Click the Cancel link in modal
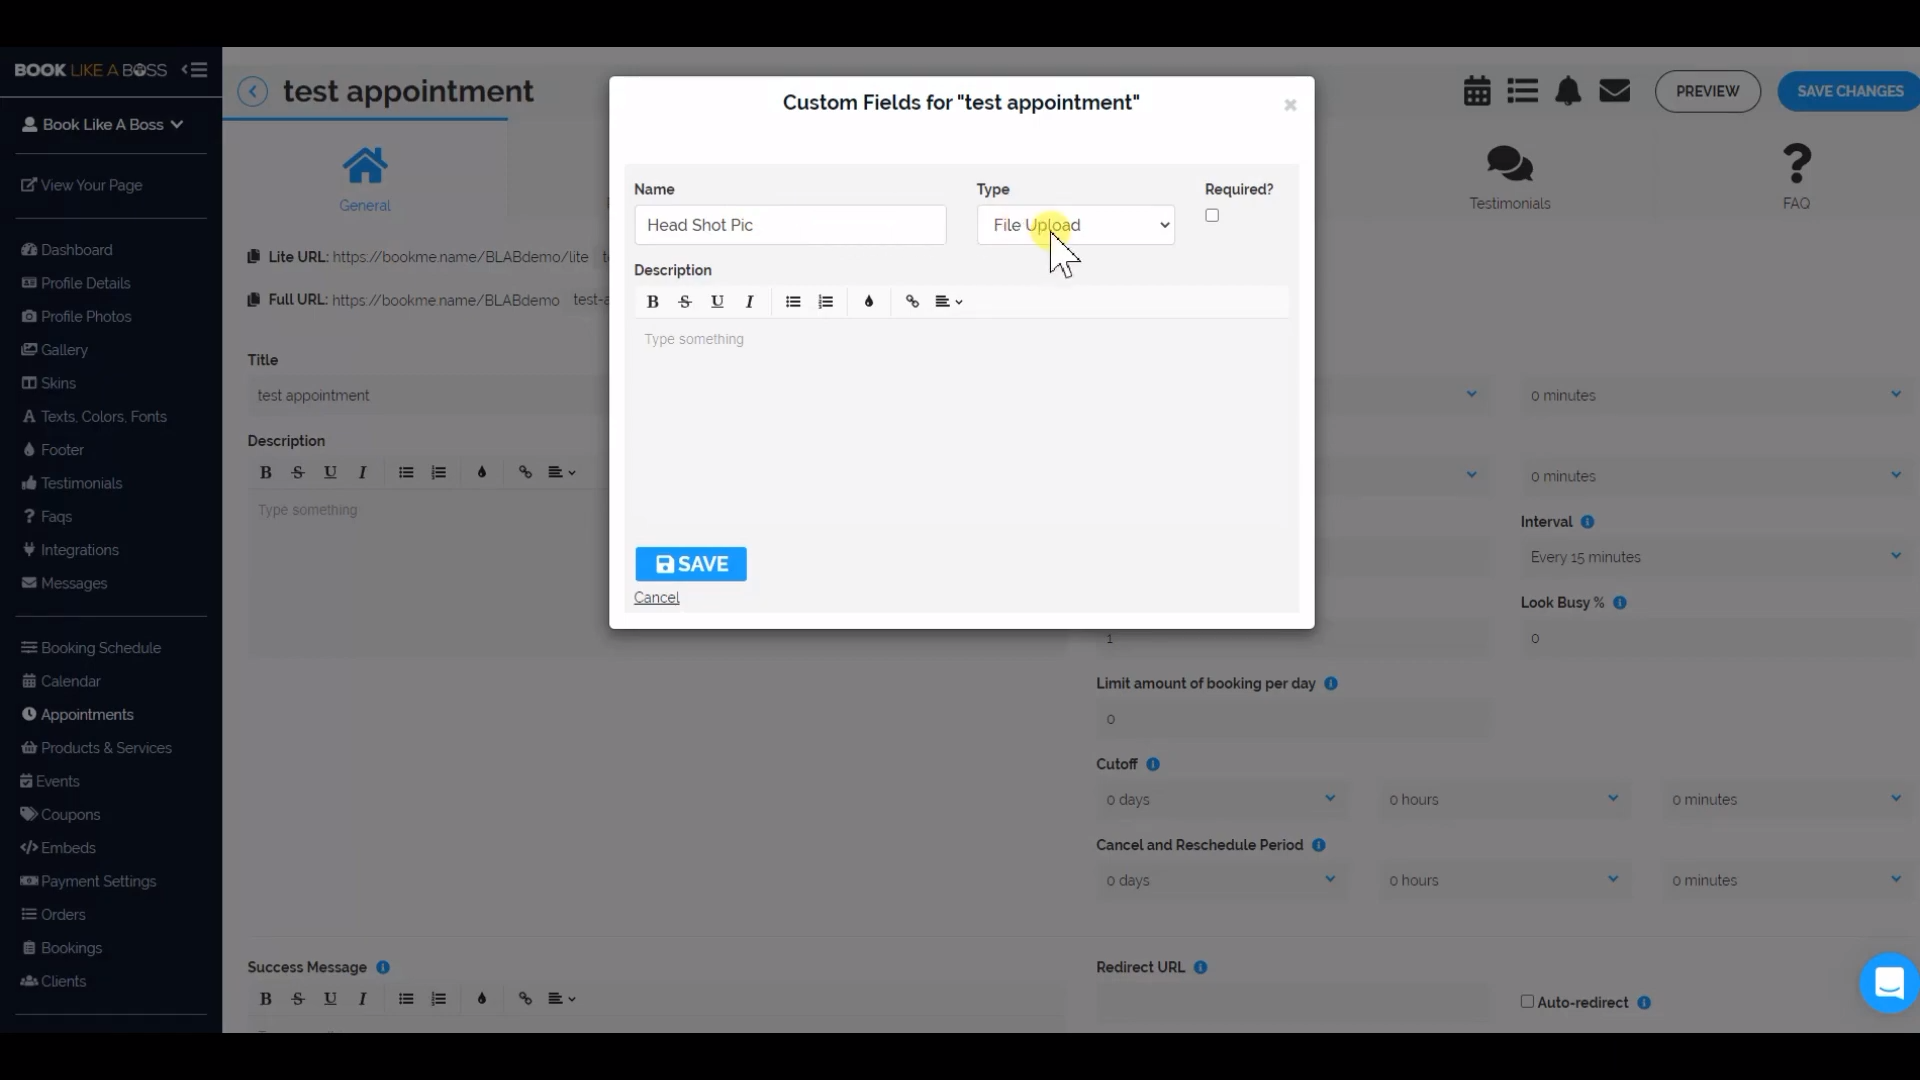The image size is (1920, 1080). pos(657,596)
